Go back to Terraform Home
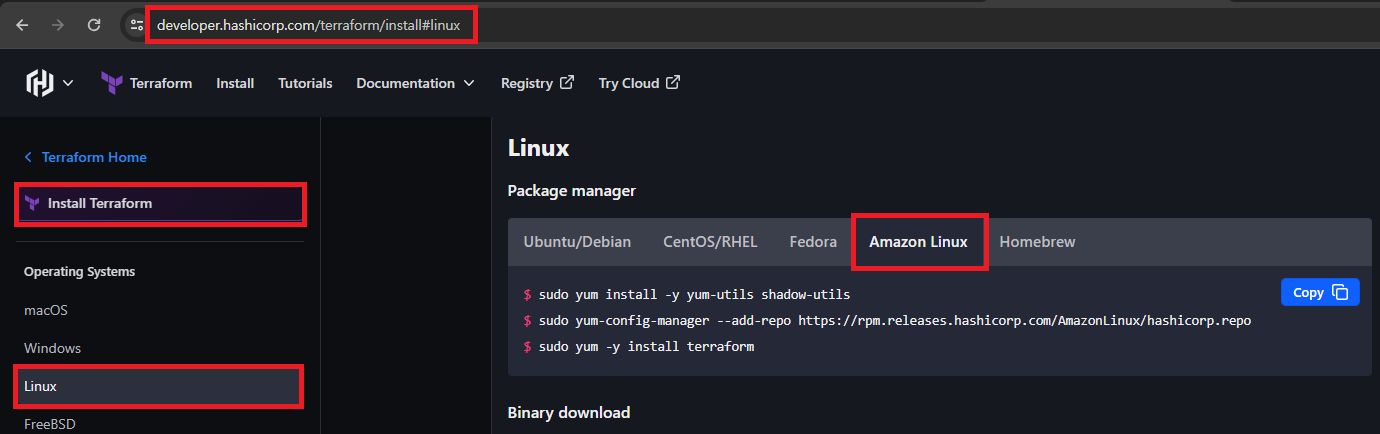This screenshot has height=434, width=1380. [x=94, y=157]
